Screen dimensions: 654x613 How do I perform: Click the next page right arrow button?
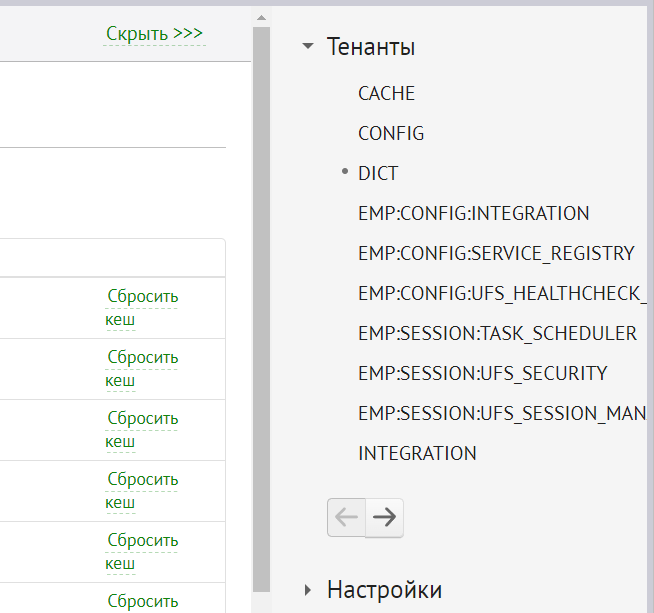point(384,517)
